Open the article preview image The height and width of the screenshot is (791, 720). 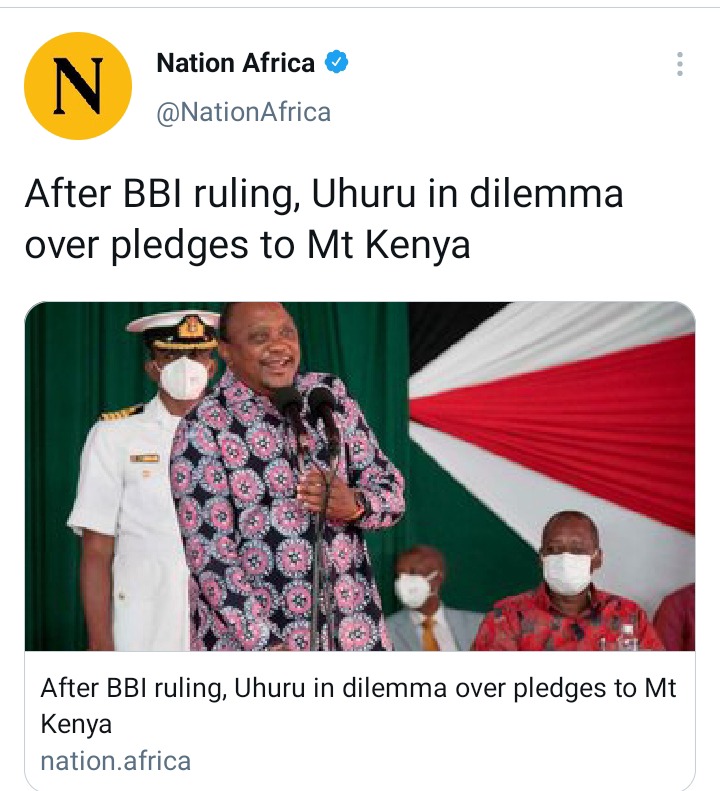[x=360, y=476]
